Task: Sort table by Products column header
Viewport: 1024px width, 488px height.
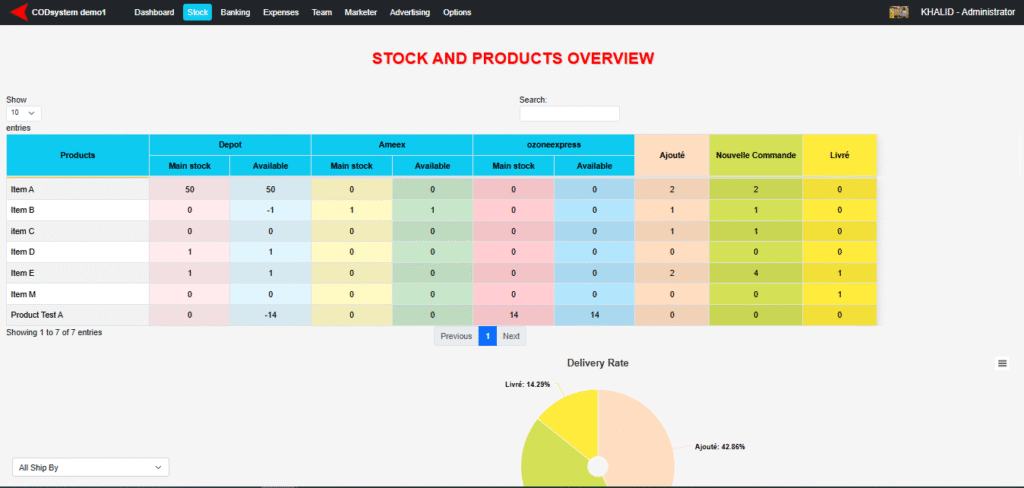Action: (x=78, y=155)
